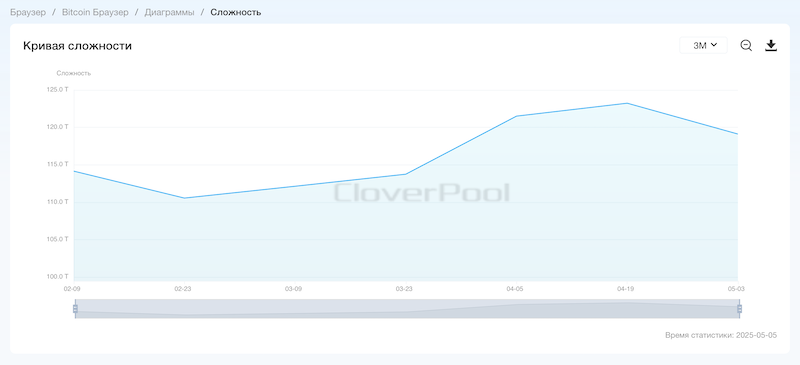Click the 02-23 date label

pos(183,289)
